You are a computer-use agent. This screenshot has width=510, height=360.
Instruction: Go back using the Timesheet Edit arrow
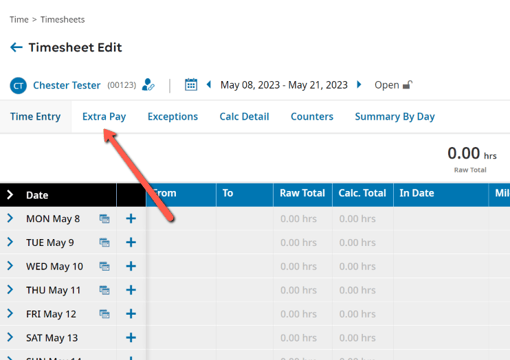tap(16, 47)
